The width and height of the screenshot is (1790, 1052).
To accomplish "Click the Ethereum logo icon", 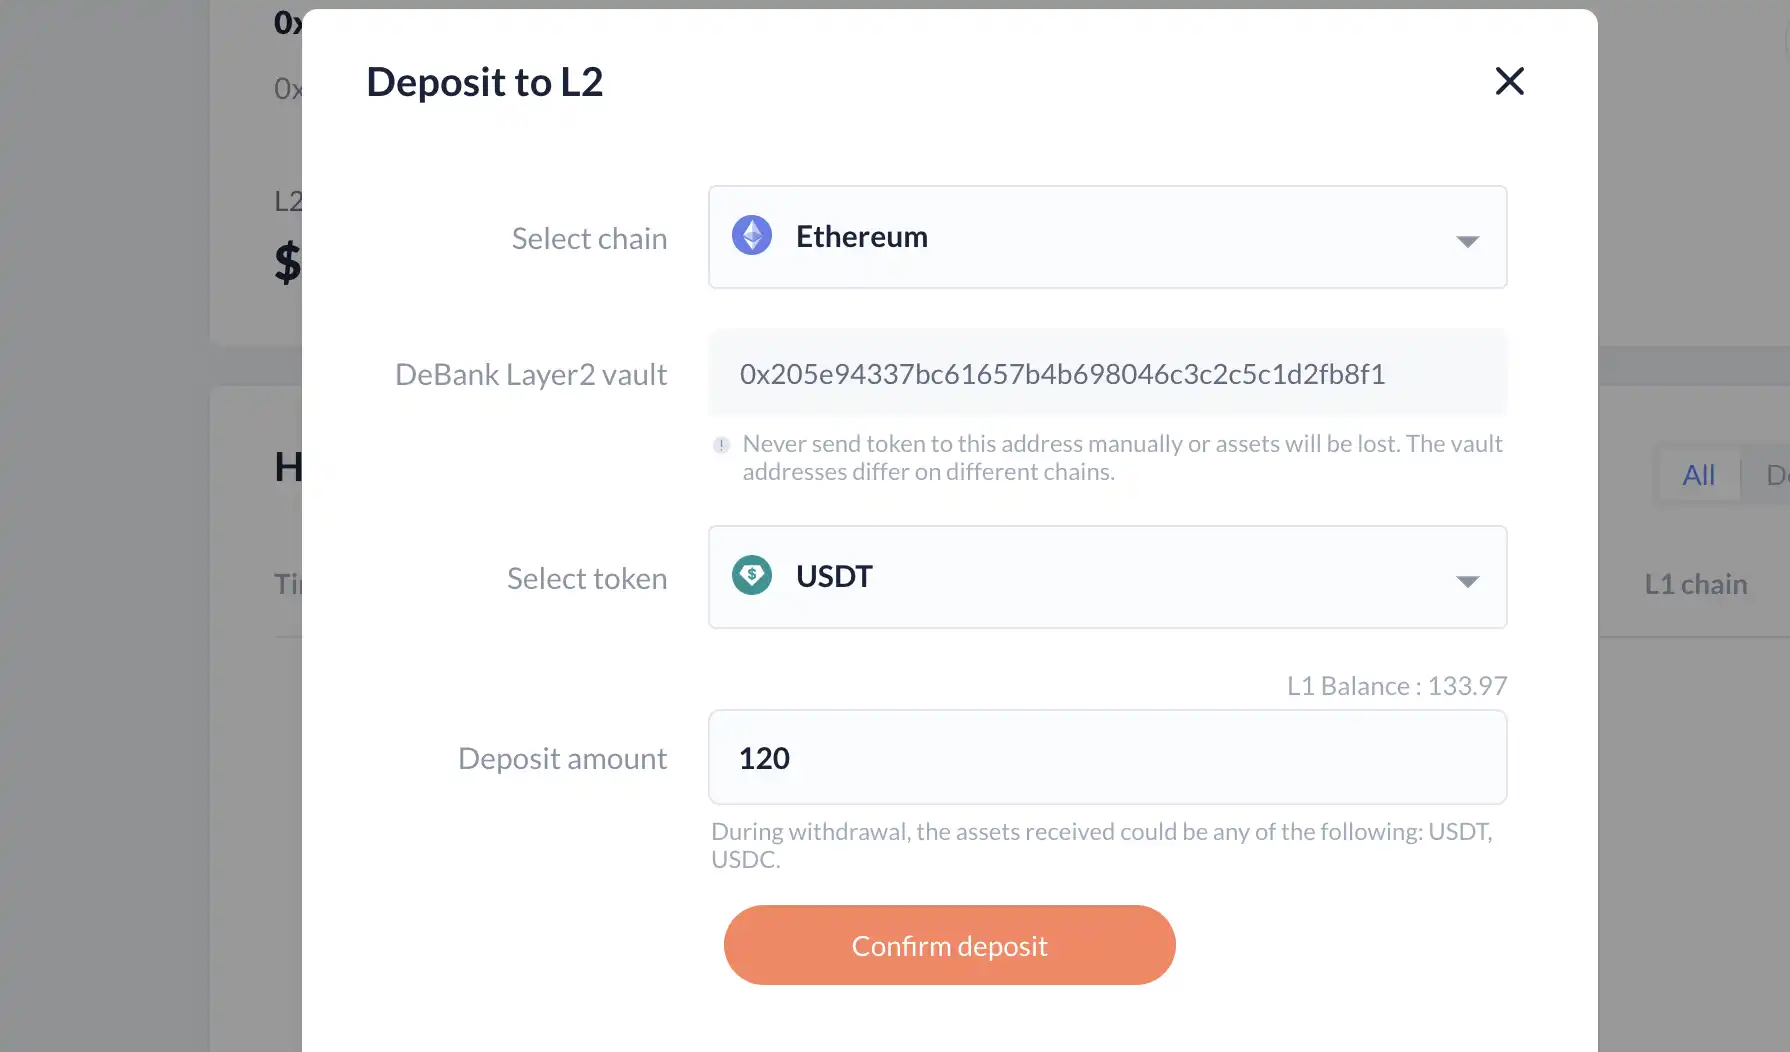I will 752,236.
